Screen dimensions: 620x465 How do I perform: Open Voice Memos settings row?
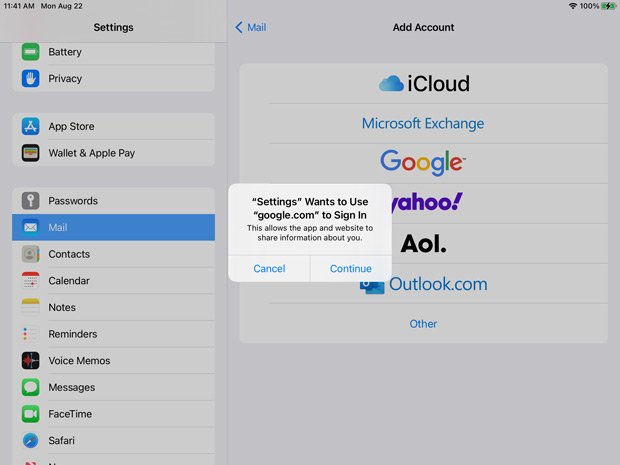coord(113,361)
